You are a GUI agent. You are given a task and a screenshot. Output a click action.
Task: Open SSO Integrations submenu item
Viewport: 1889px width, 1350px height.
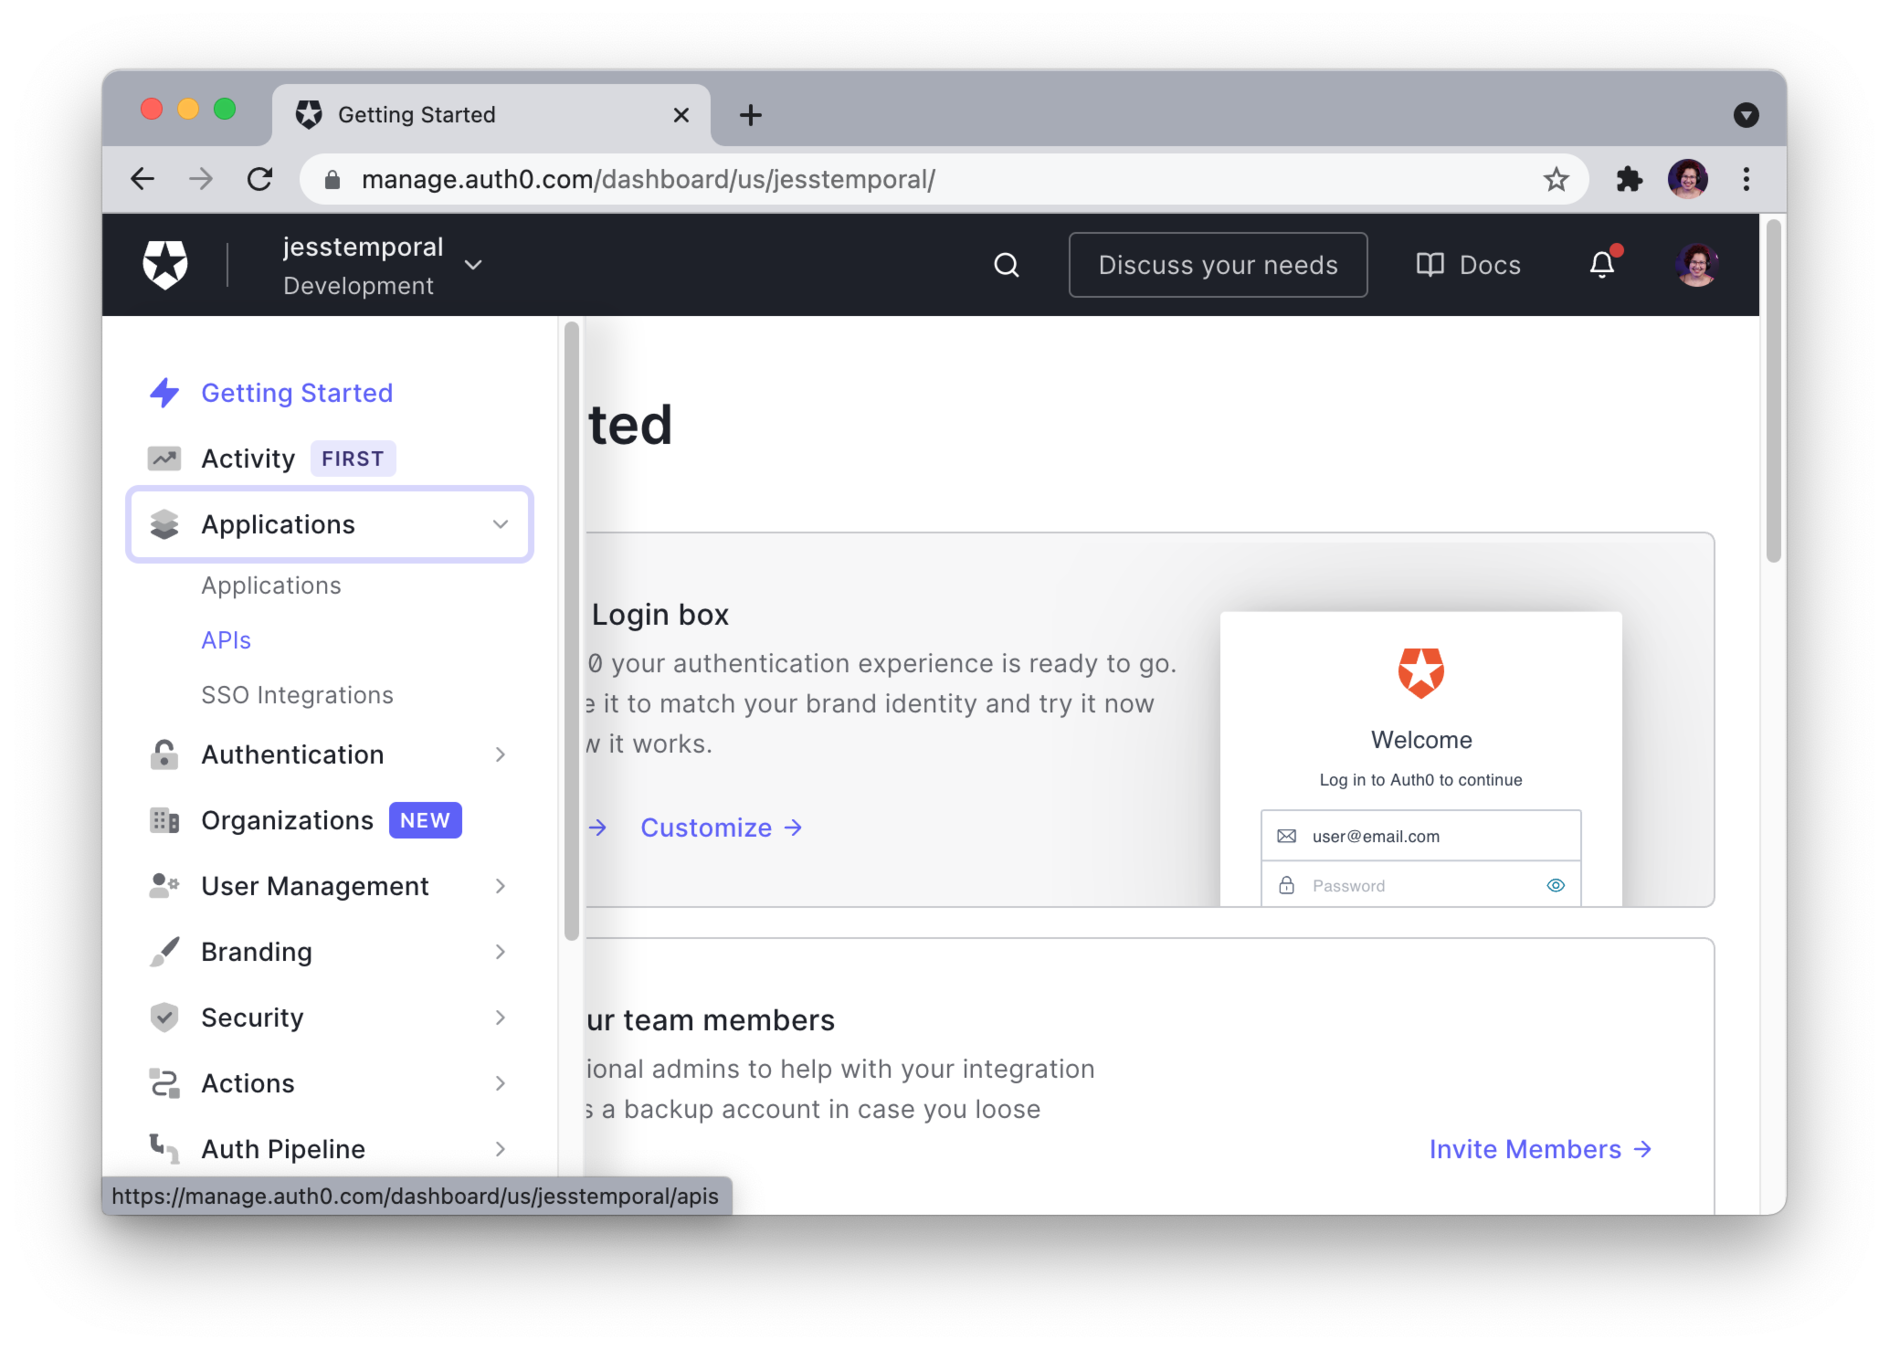[x=297, y=695]
